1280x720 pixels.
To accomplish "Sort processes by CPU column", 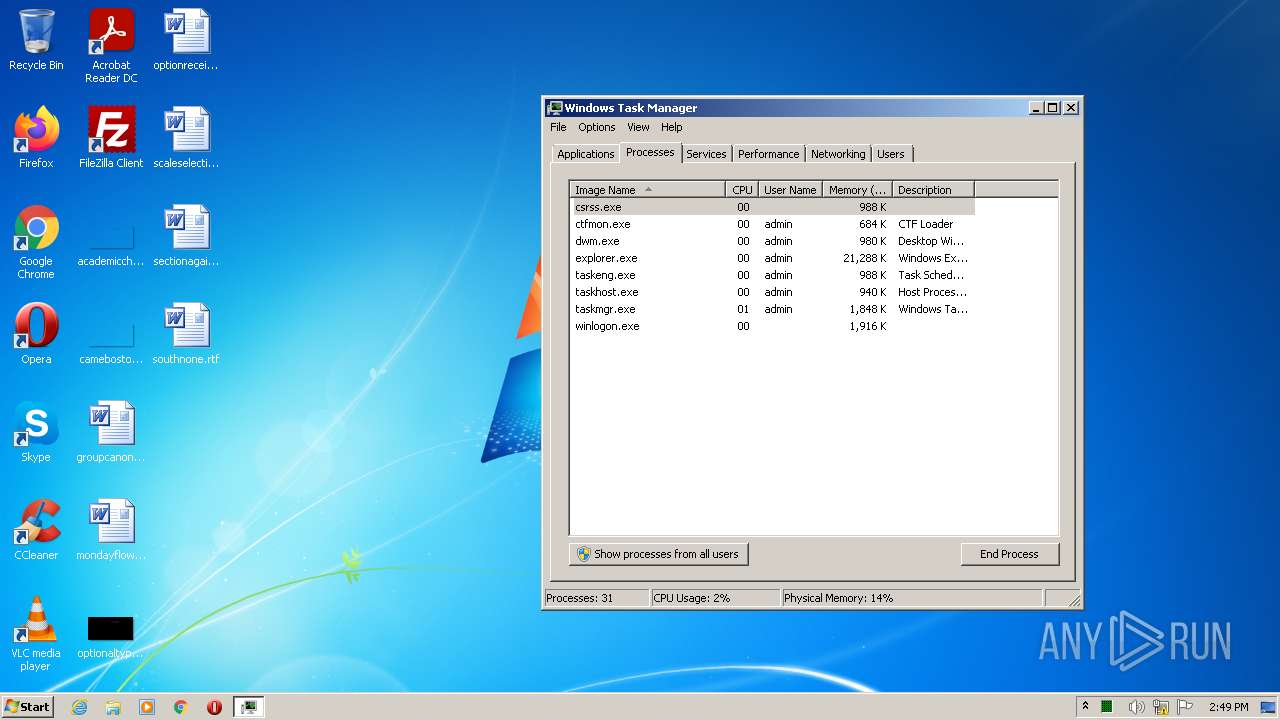I will (741, 190).
